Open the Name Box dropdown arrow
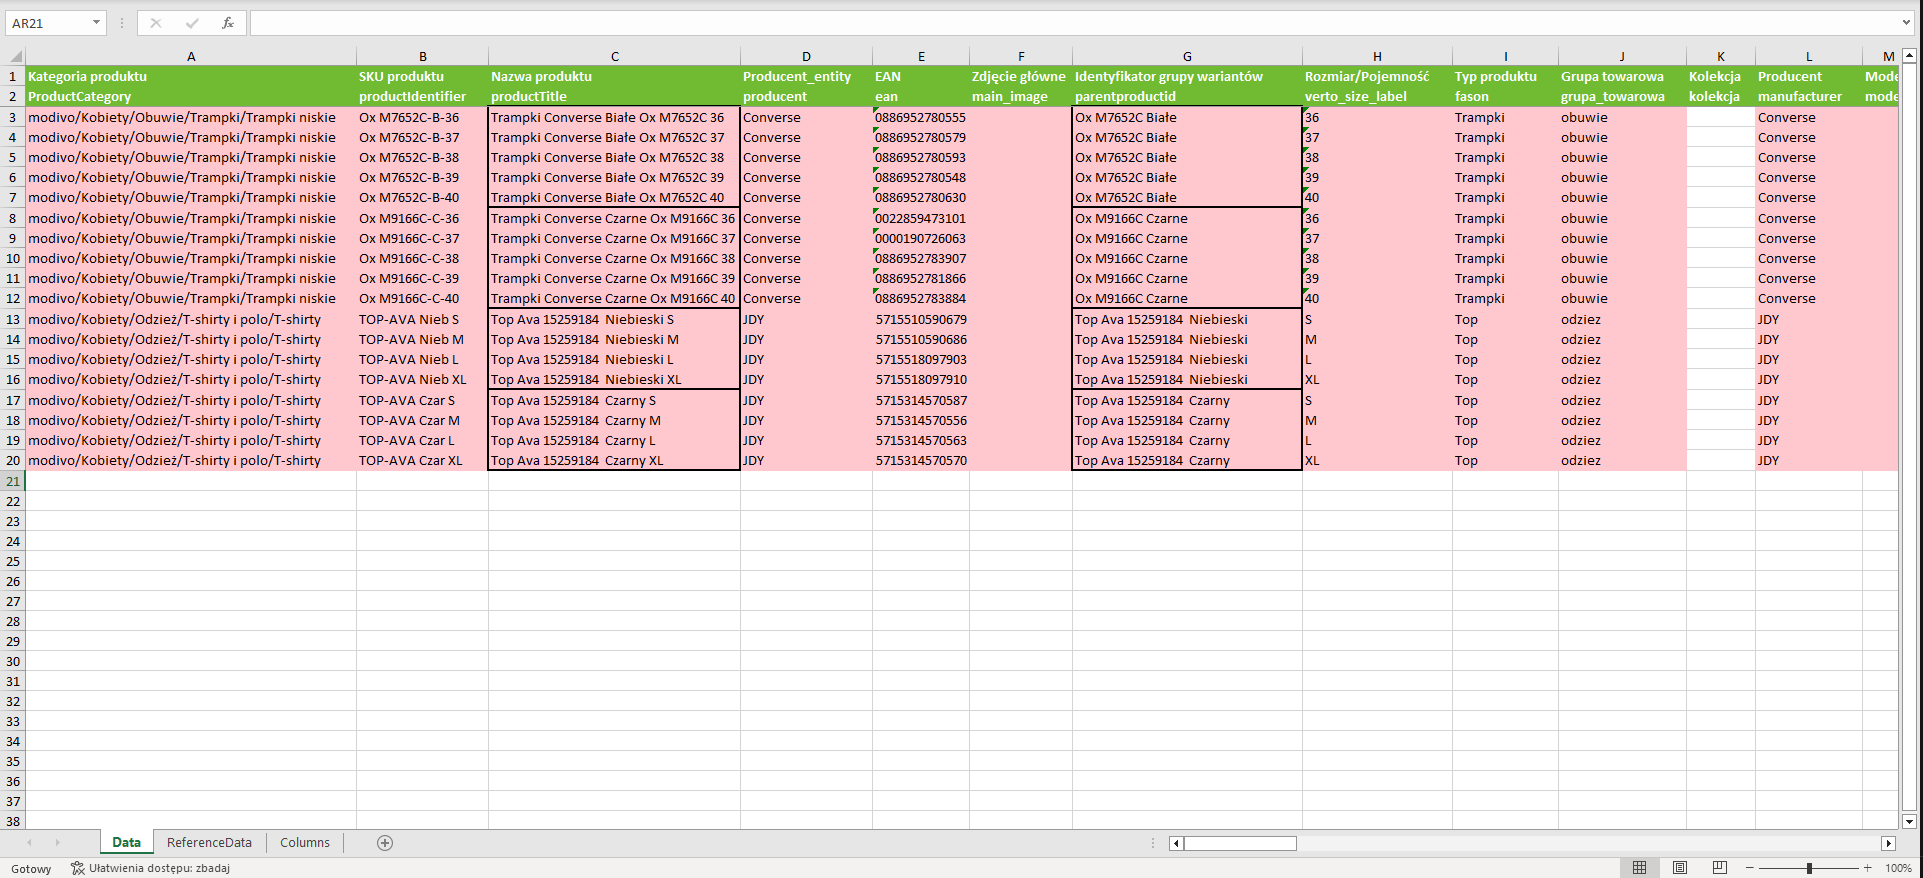Viewport: 1923px width, 878px height. (97, 23)
